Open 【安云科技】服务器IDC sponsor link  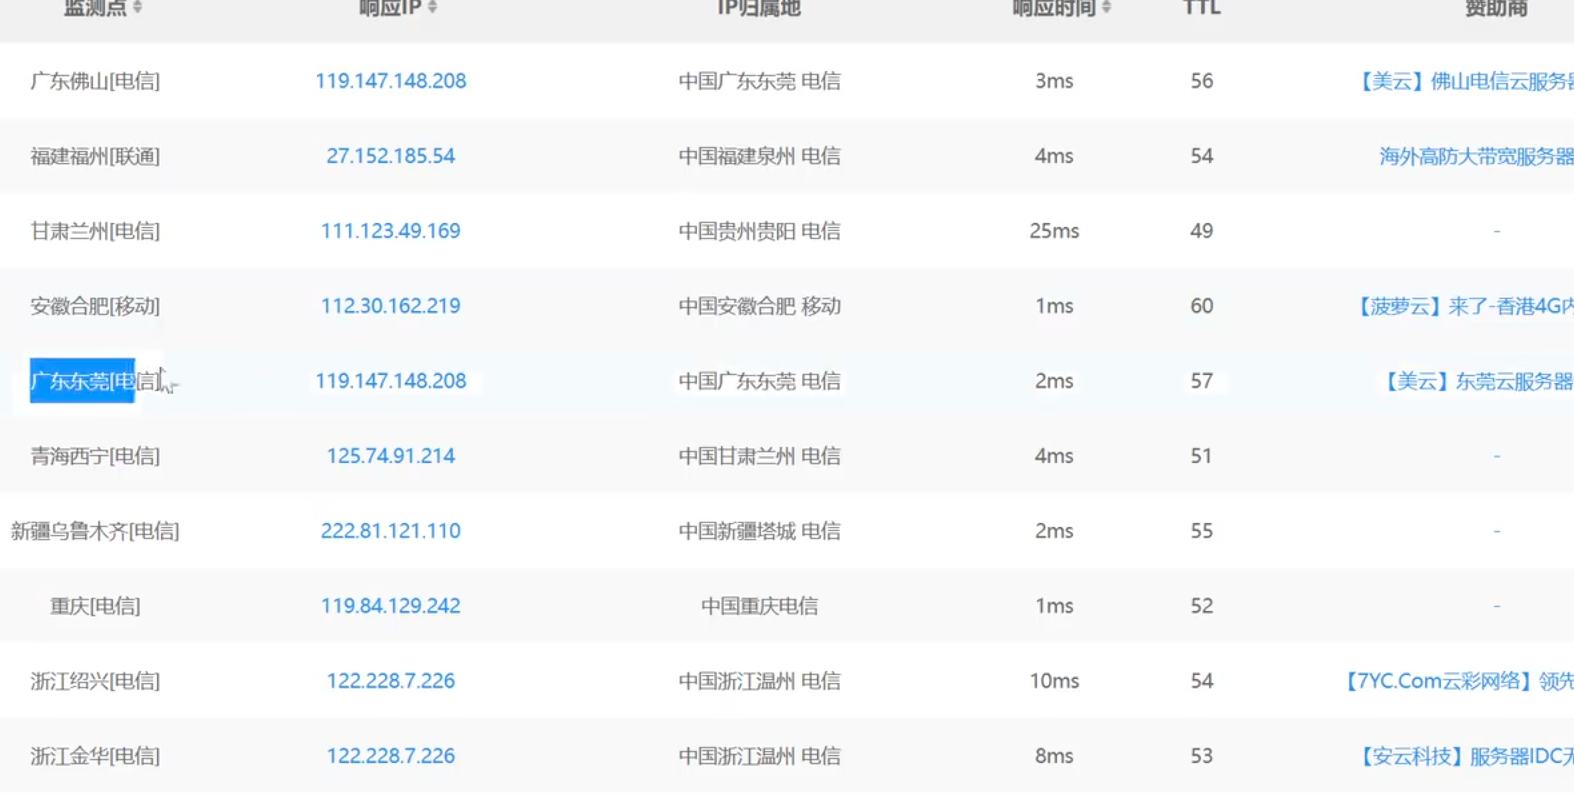point(1464,756)
